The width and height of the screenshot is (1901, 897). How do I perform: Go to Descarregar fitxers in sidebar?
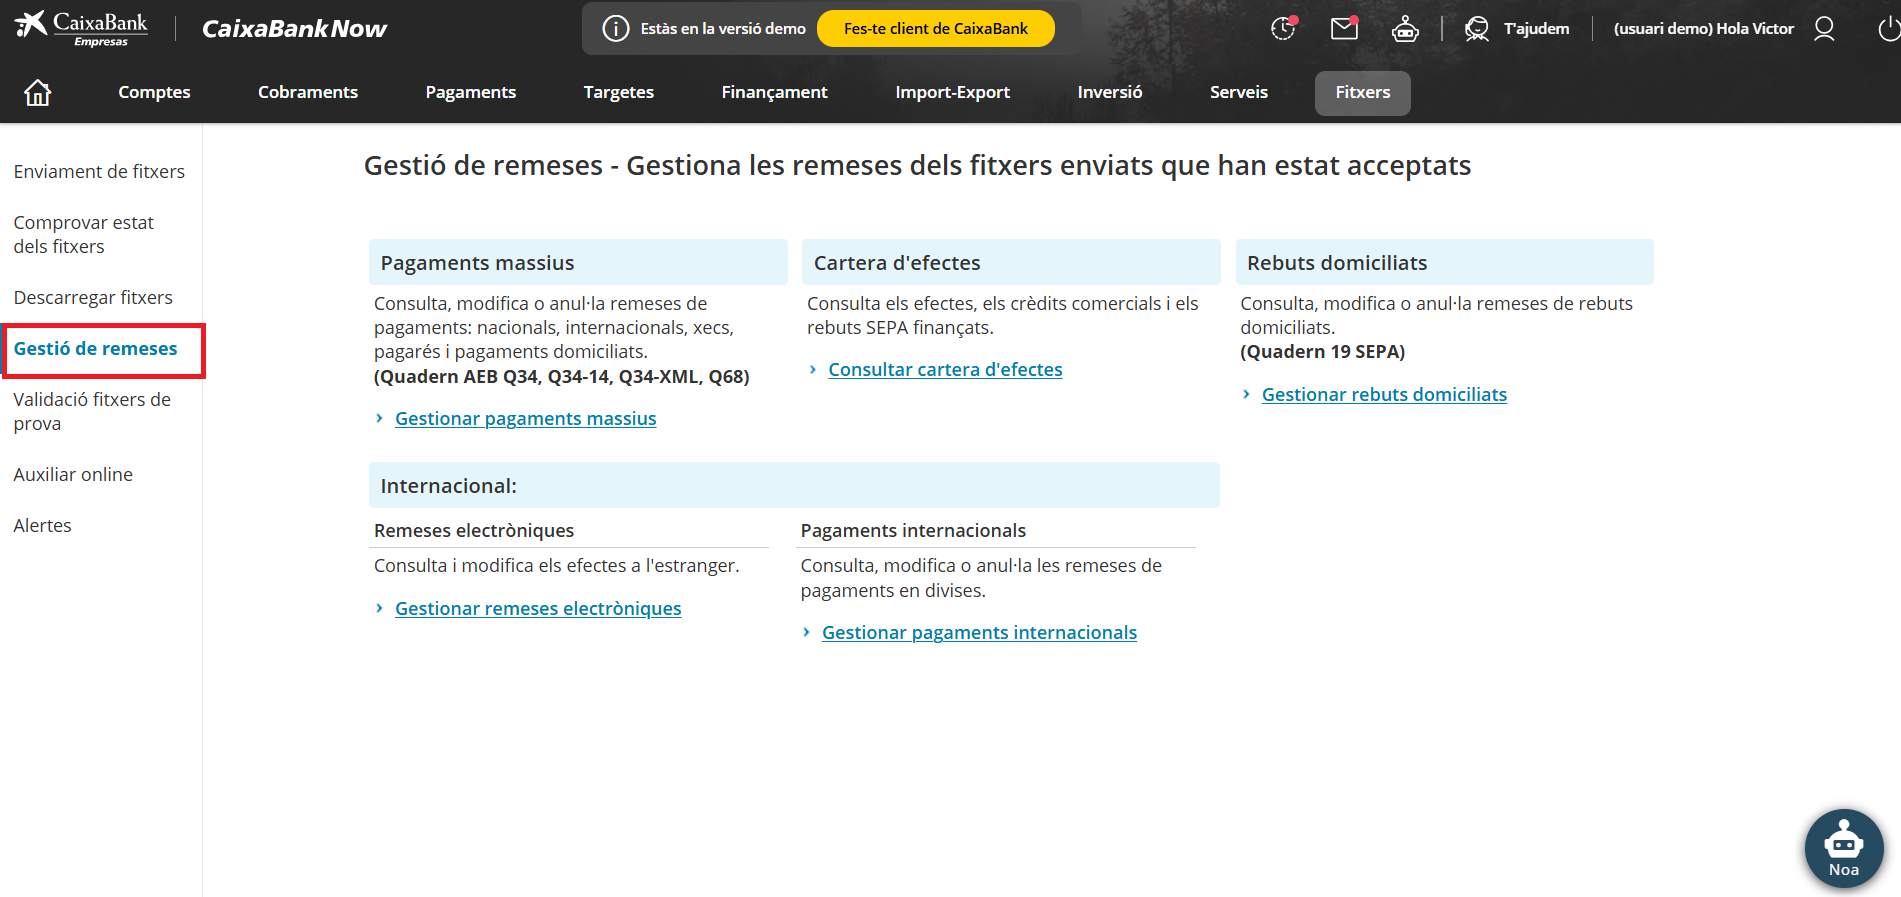point(93,298)
